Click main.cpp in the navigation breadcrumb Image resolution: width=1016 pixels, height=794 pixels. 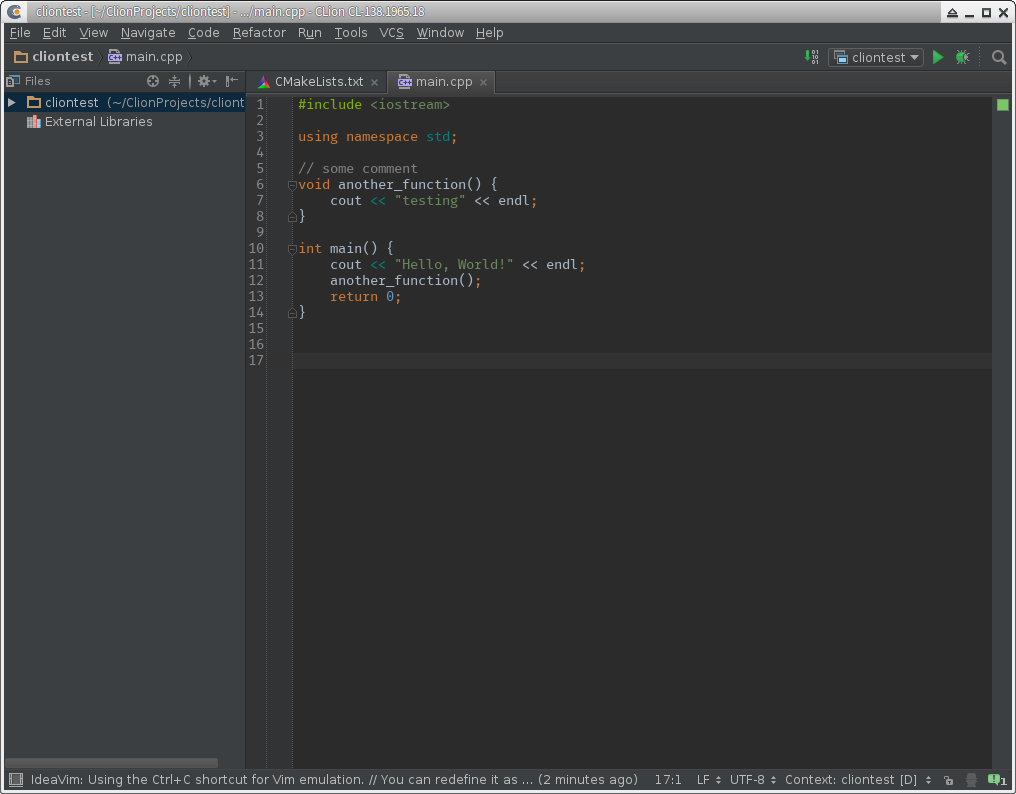(154, 57)
